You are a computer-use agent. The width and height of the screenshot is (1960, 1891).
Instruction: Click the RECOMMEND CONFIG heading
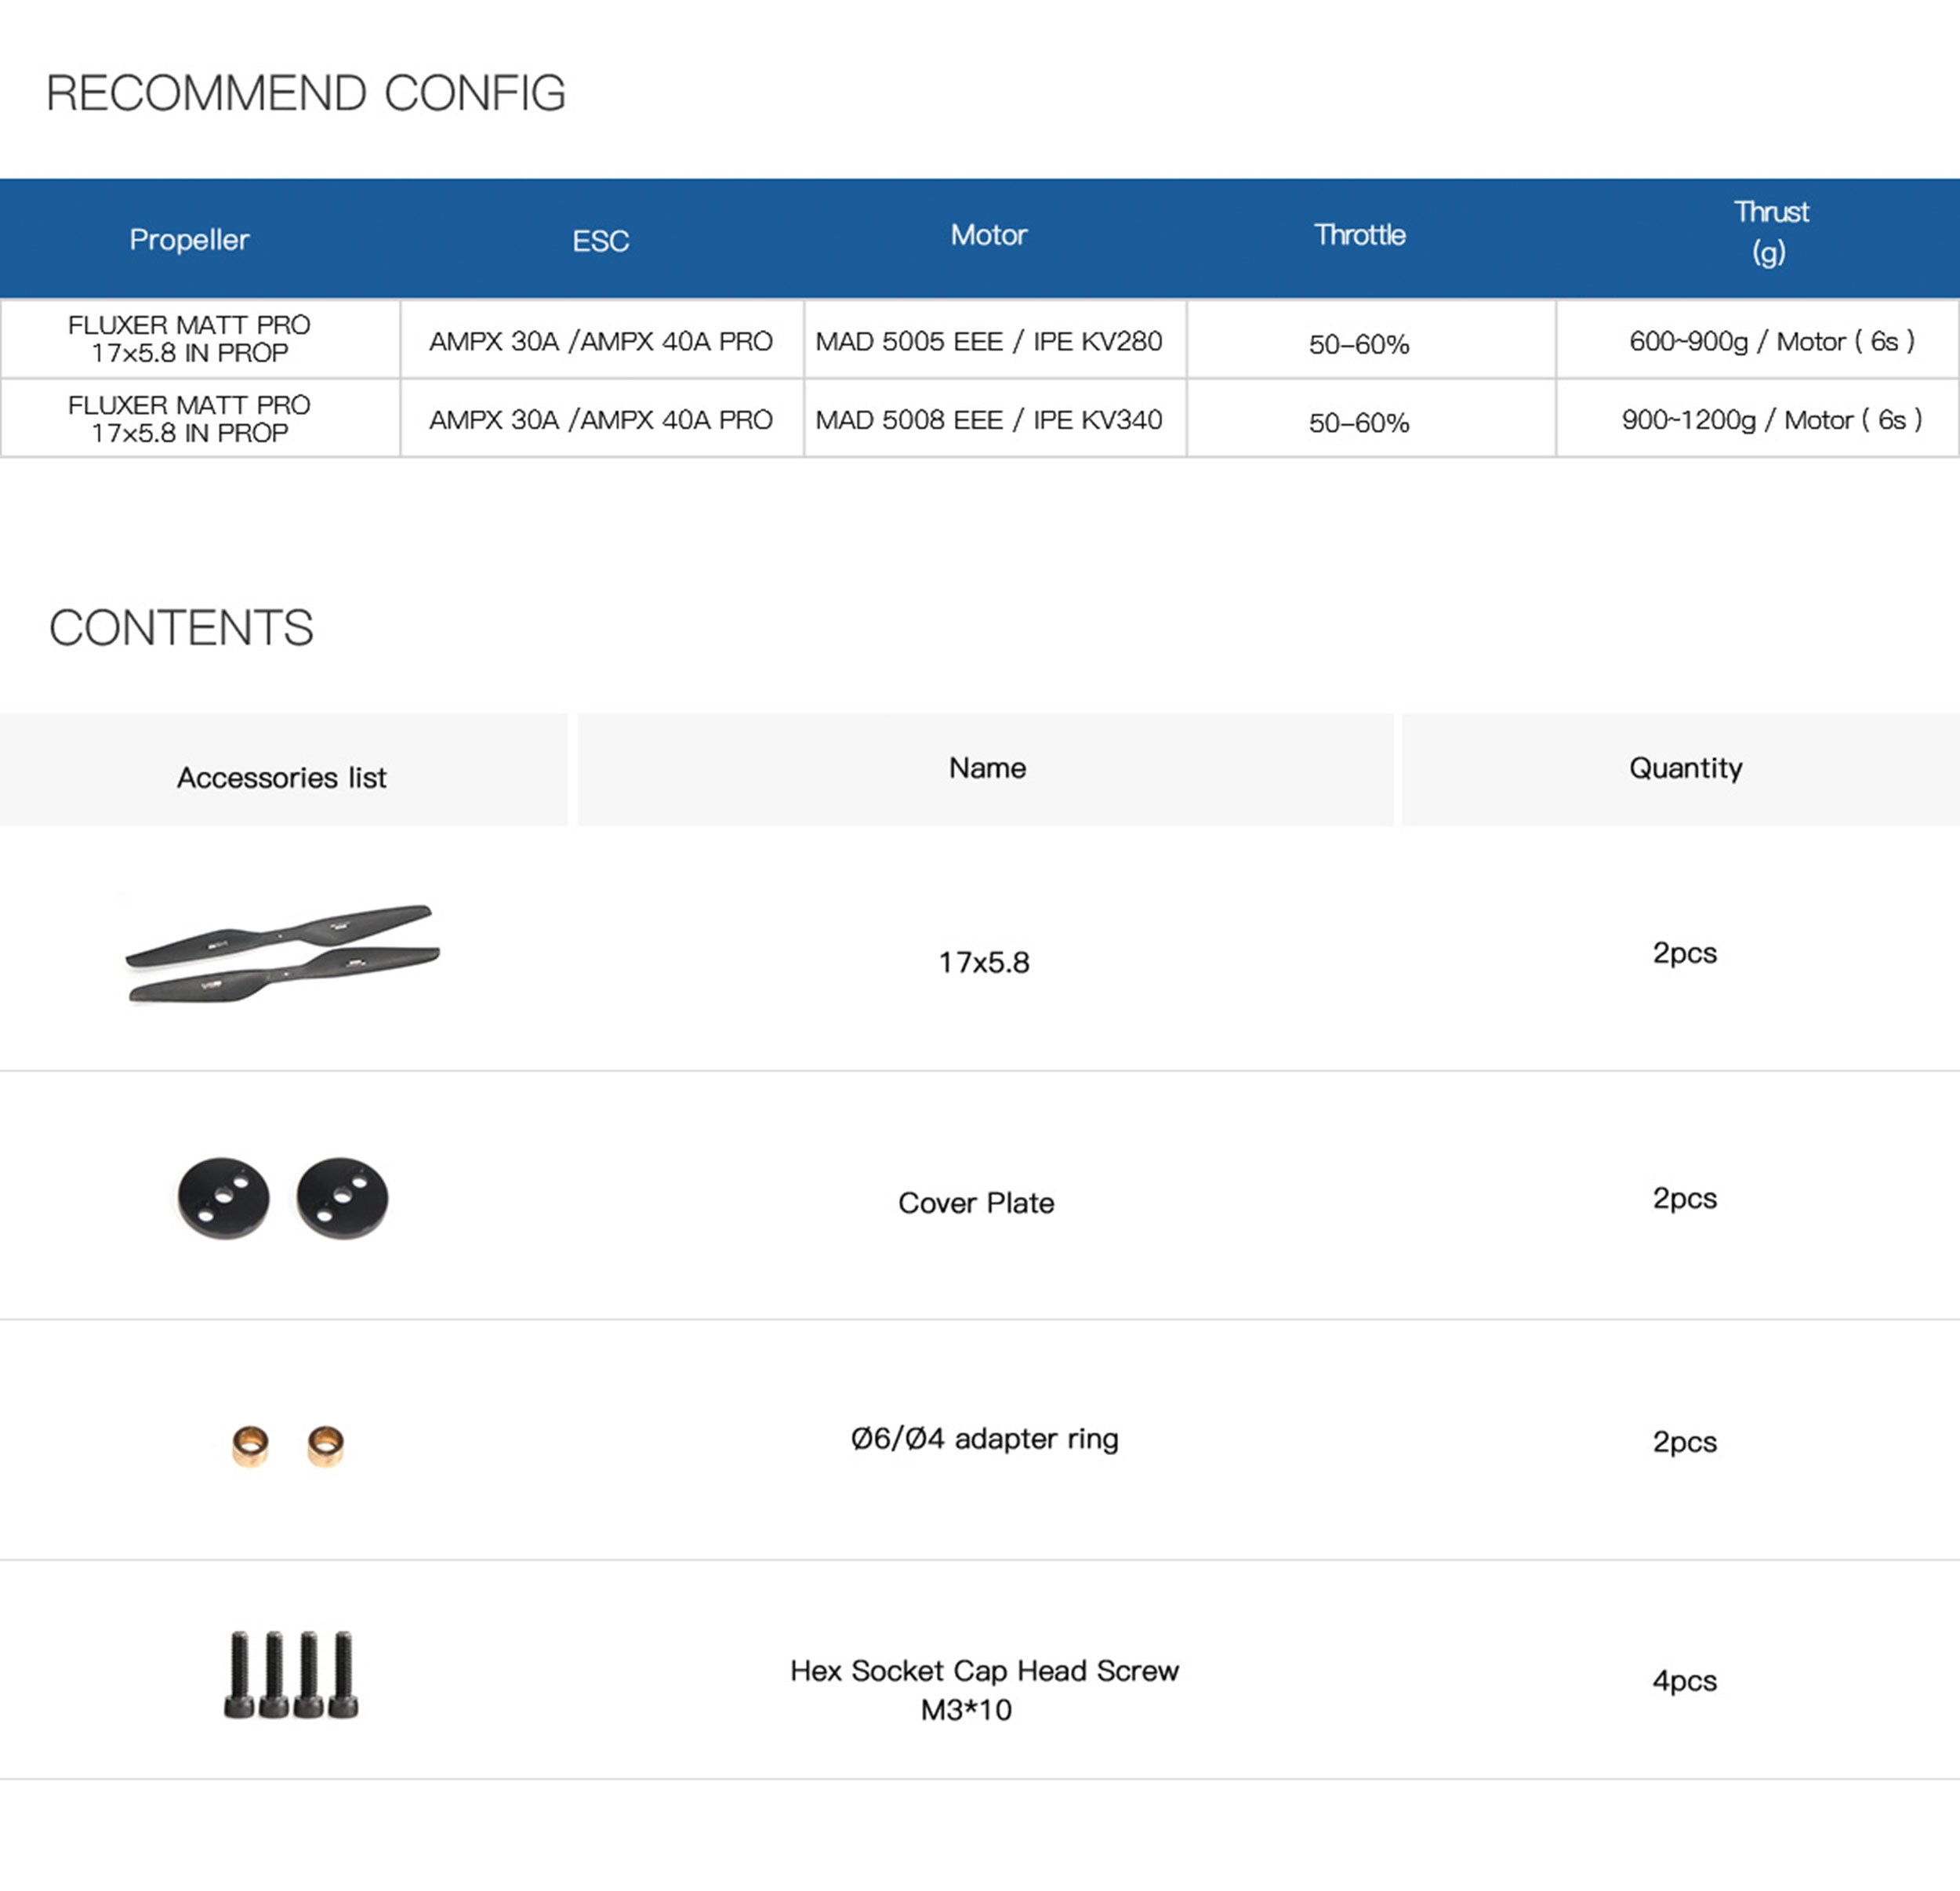(306, 93)
